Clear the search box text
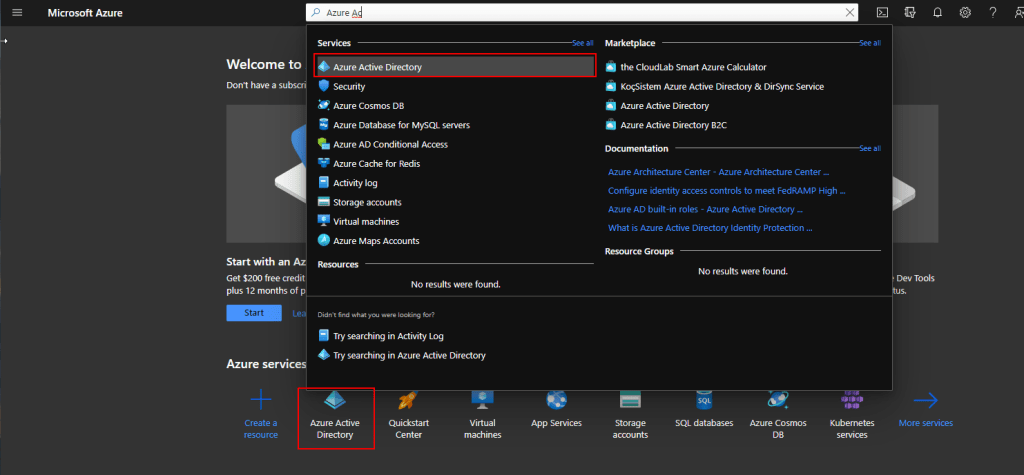The width and height of the screenshot is (1024, 475). [x=851, y=12]
